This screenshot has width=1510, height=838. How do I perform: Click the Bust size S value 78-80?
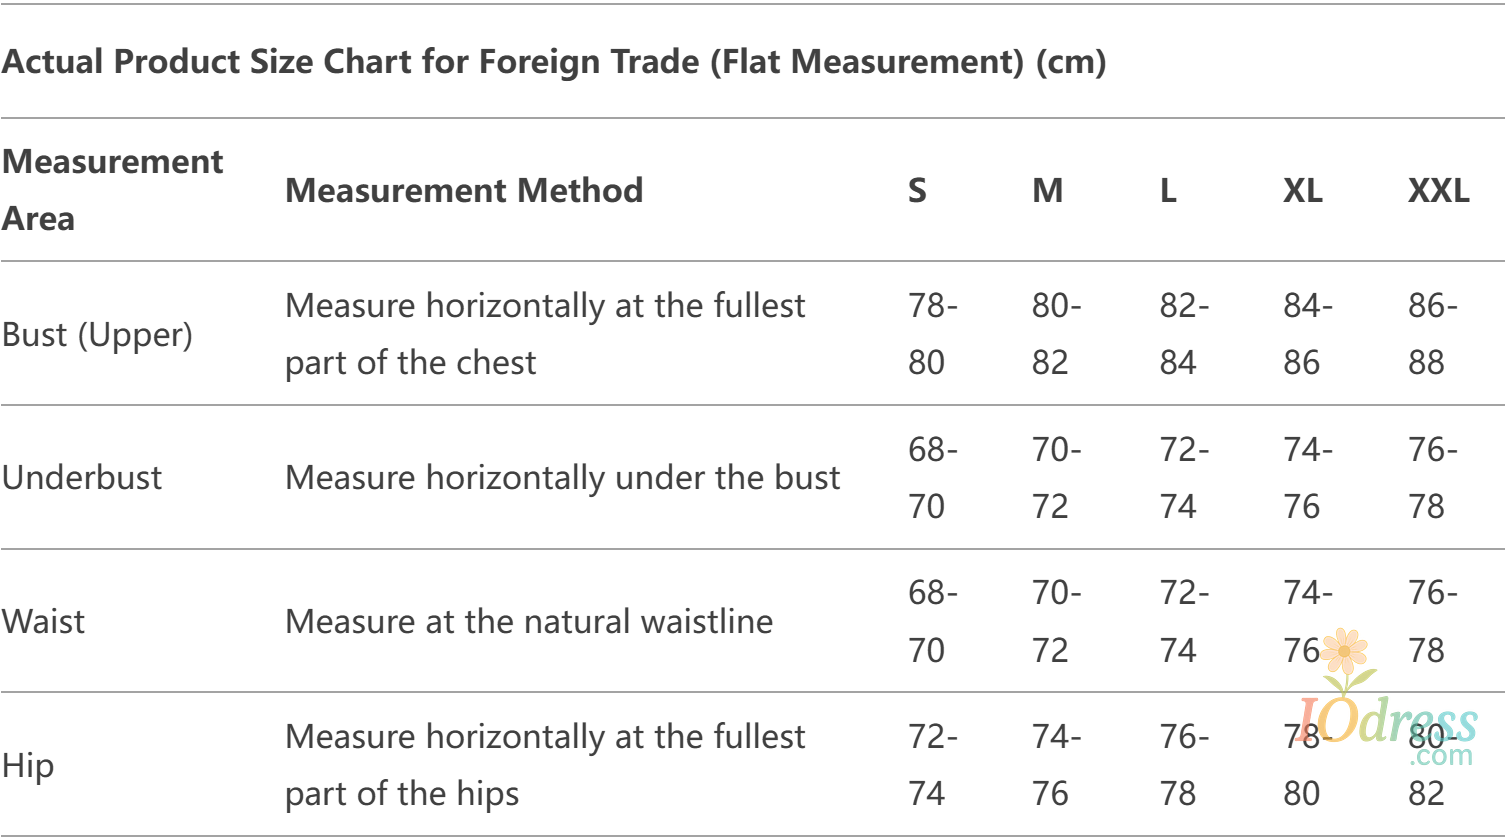931,334
